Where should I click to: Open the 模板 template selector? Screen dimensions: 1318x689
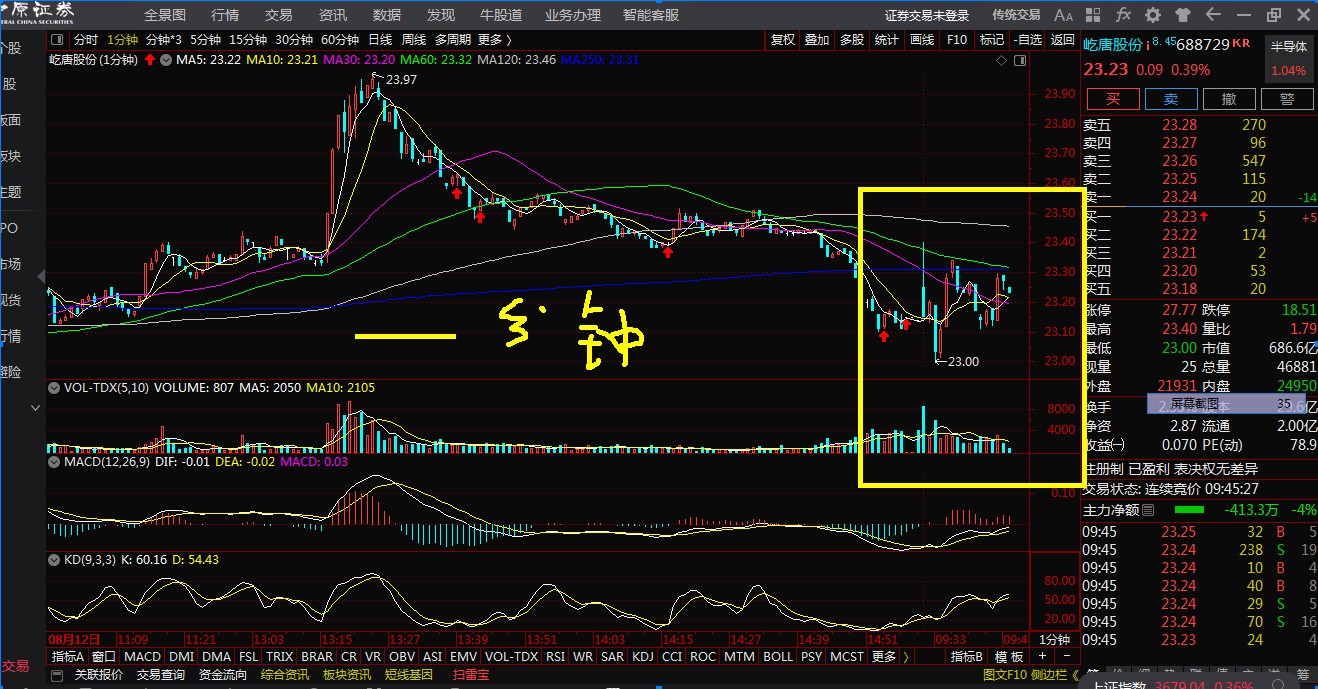[1010, 657]
